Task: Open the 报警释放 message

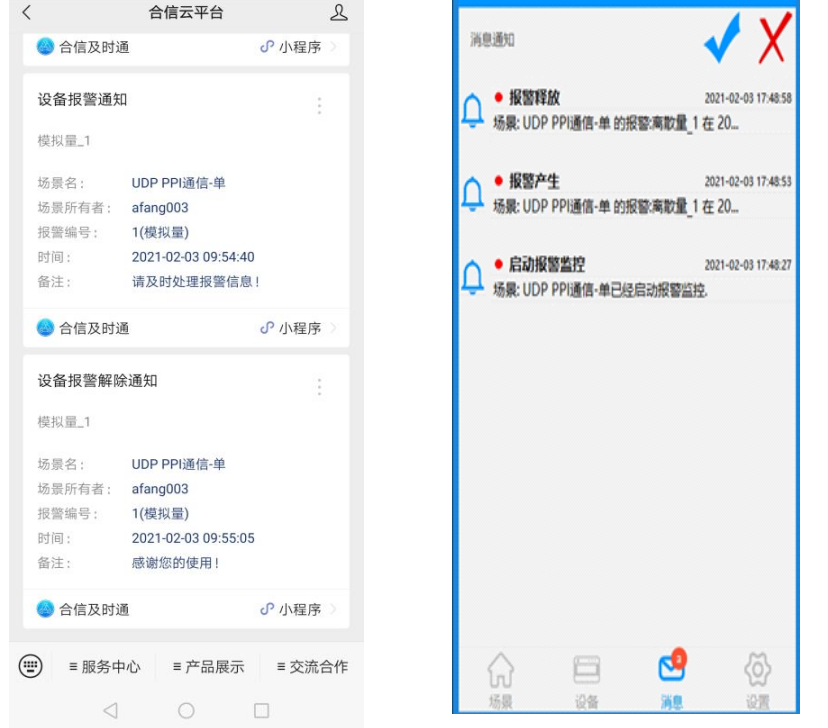Action: [x=627, y=110]
